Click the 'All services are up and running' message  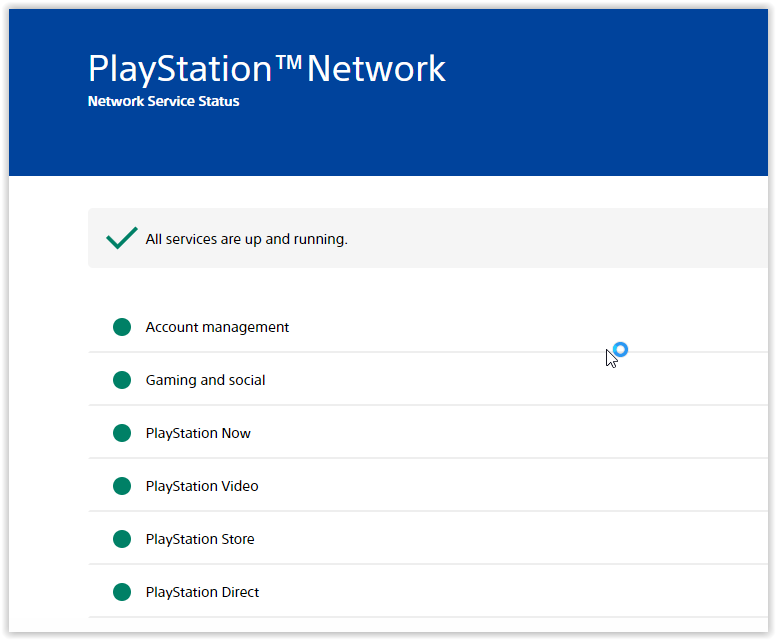click(x=246, y=239)
